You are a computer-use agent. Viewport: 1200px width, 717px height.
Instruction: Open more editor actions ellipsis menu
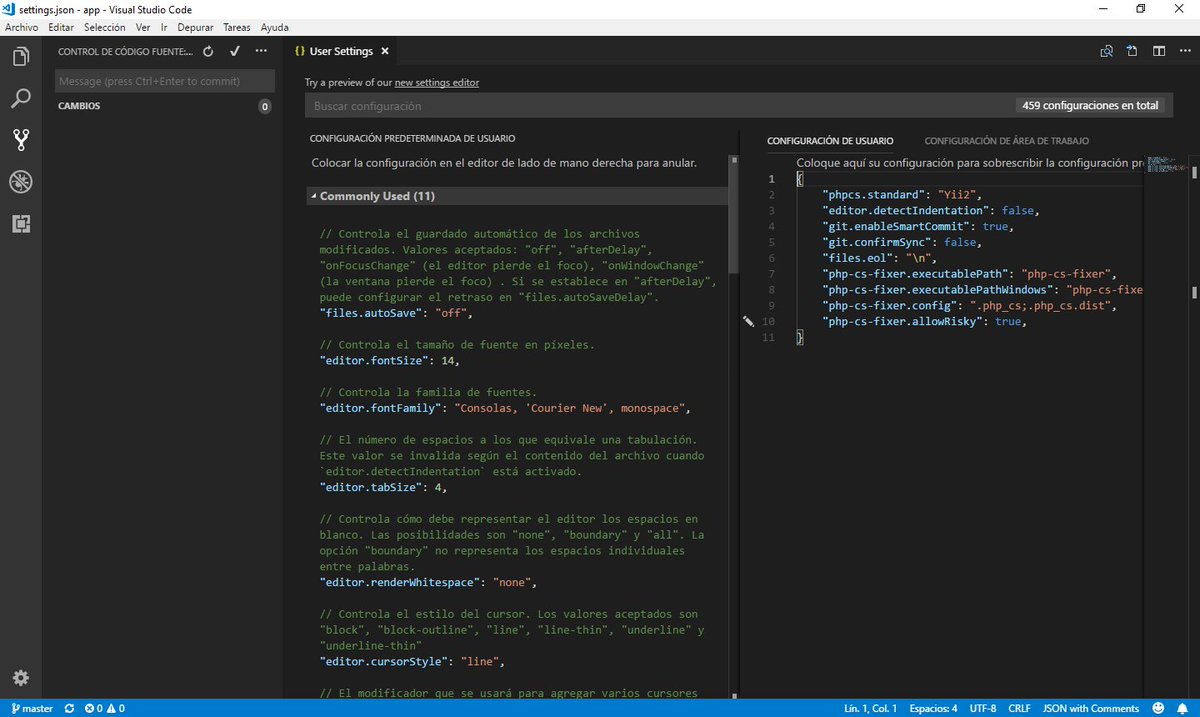click(1185, 51)
